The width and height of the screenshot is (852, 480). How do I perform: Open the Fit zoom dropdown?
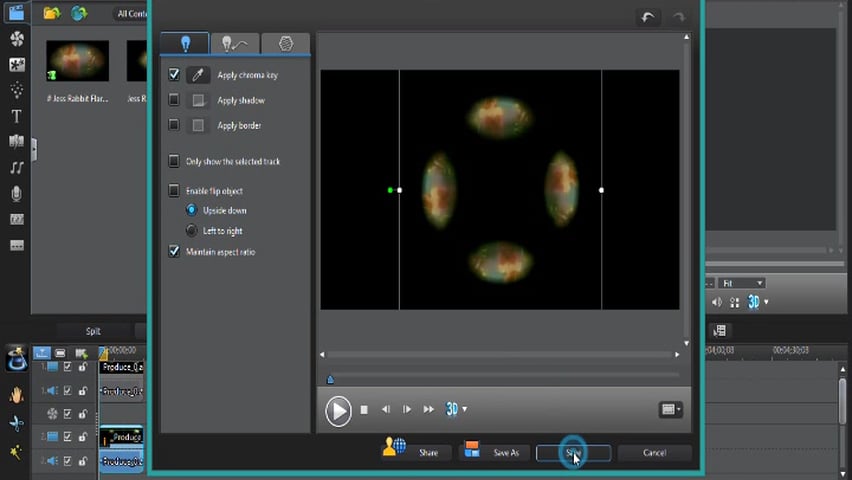[x=742, y=283]
